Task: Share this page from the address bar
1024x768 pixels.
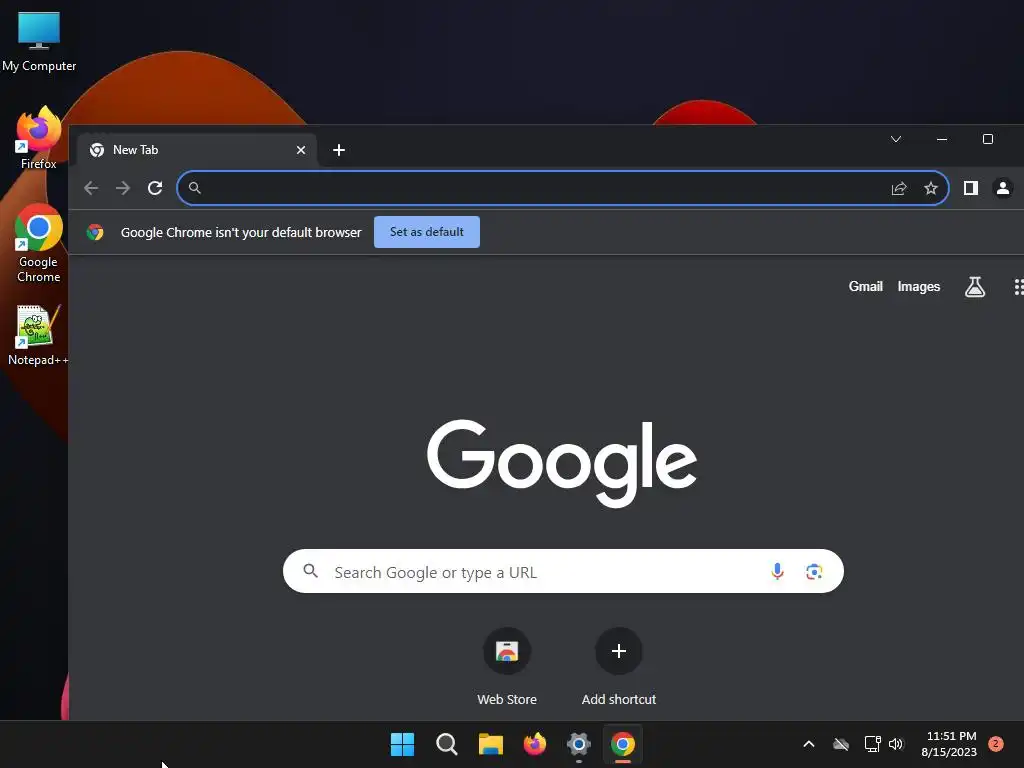Action: pyautogui.click(x=899, y=188)
